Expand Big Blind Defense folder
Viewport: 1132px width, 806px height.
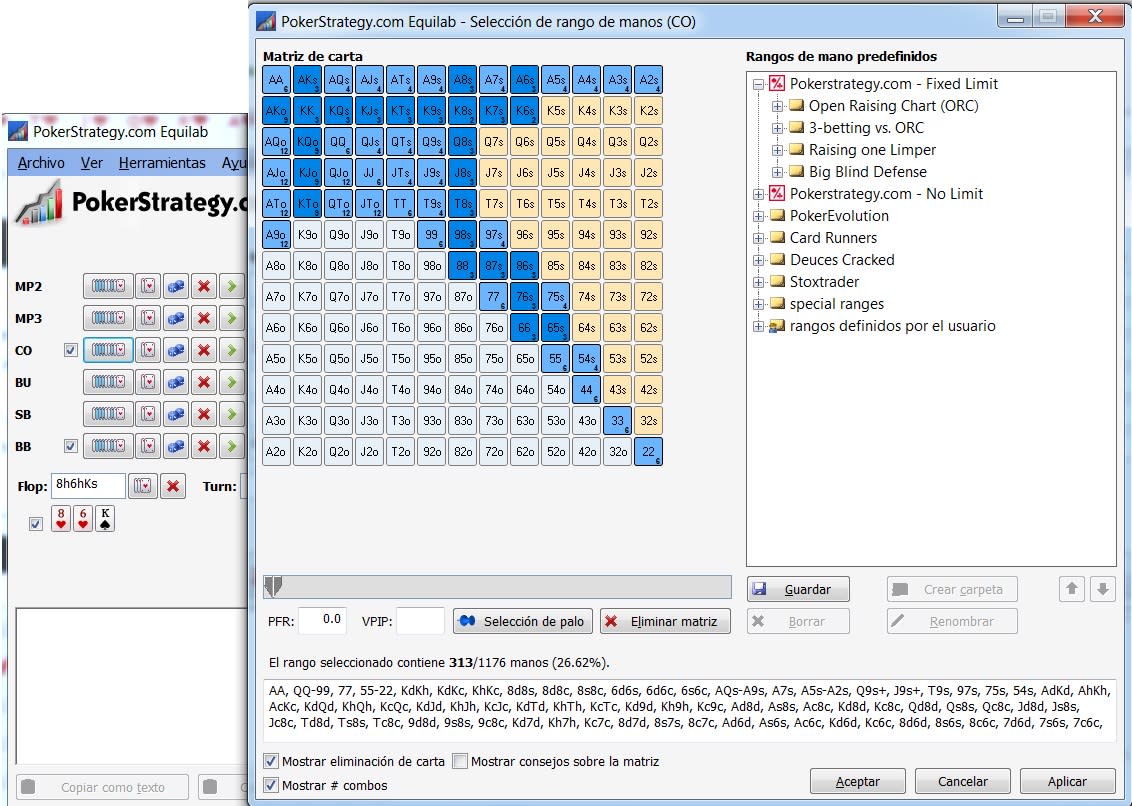click(x=778, y=172)
